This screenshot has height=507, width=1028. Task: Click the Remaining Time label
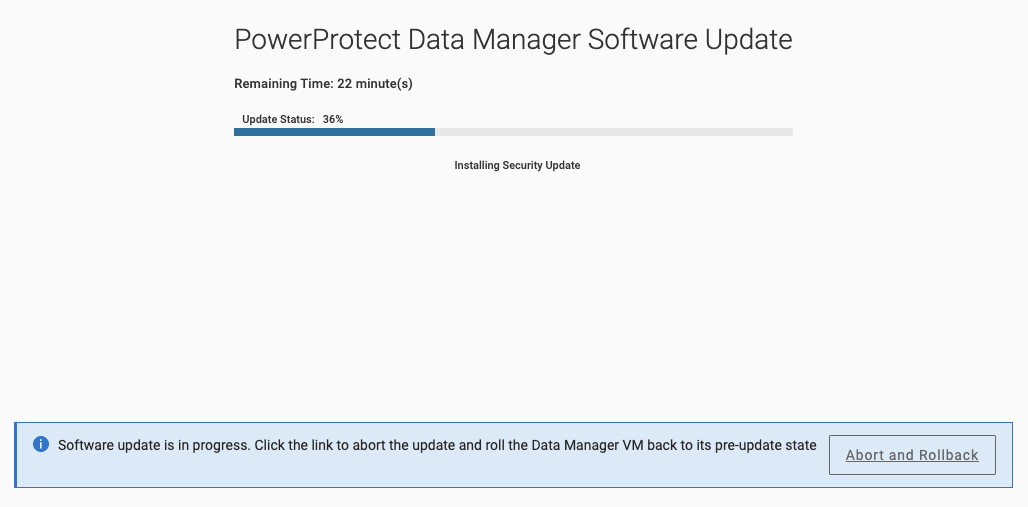pos(284,84)
